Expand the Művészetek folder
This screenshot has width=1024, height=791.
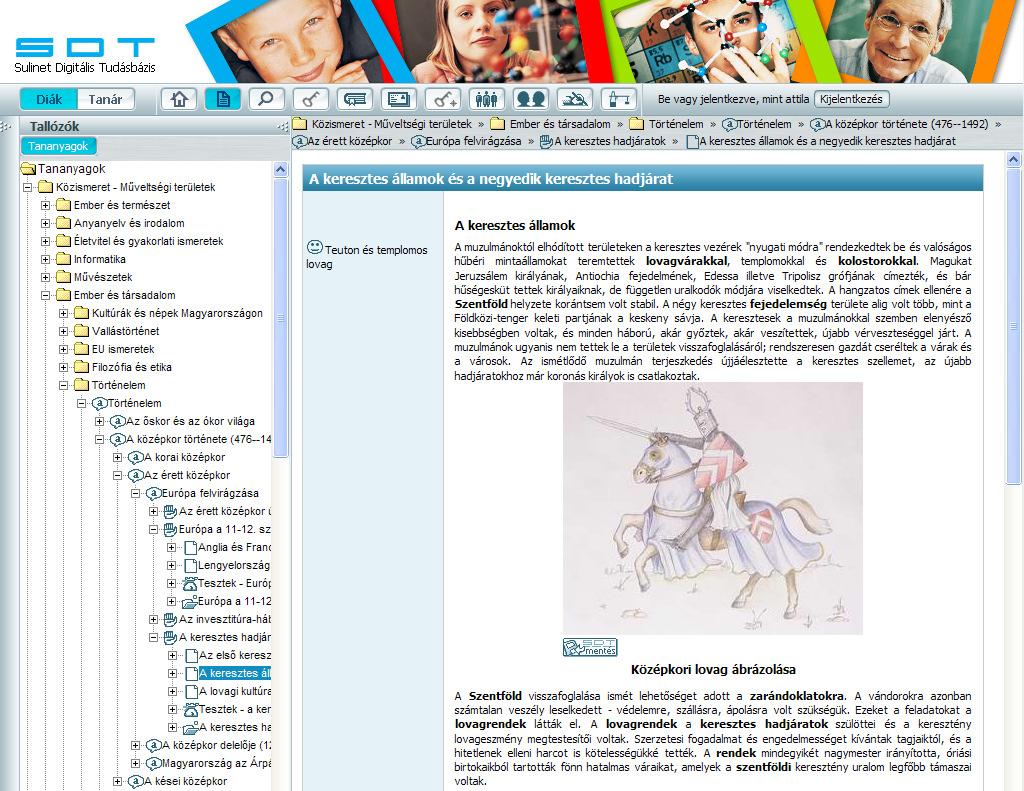click(46, 277)
